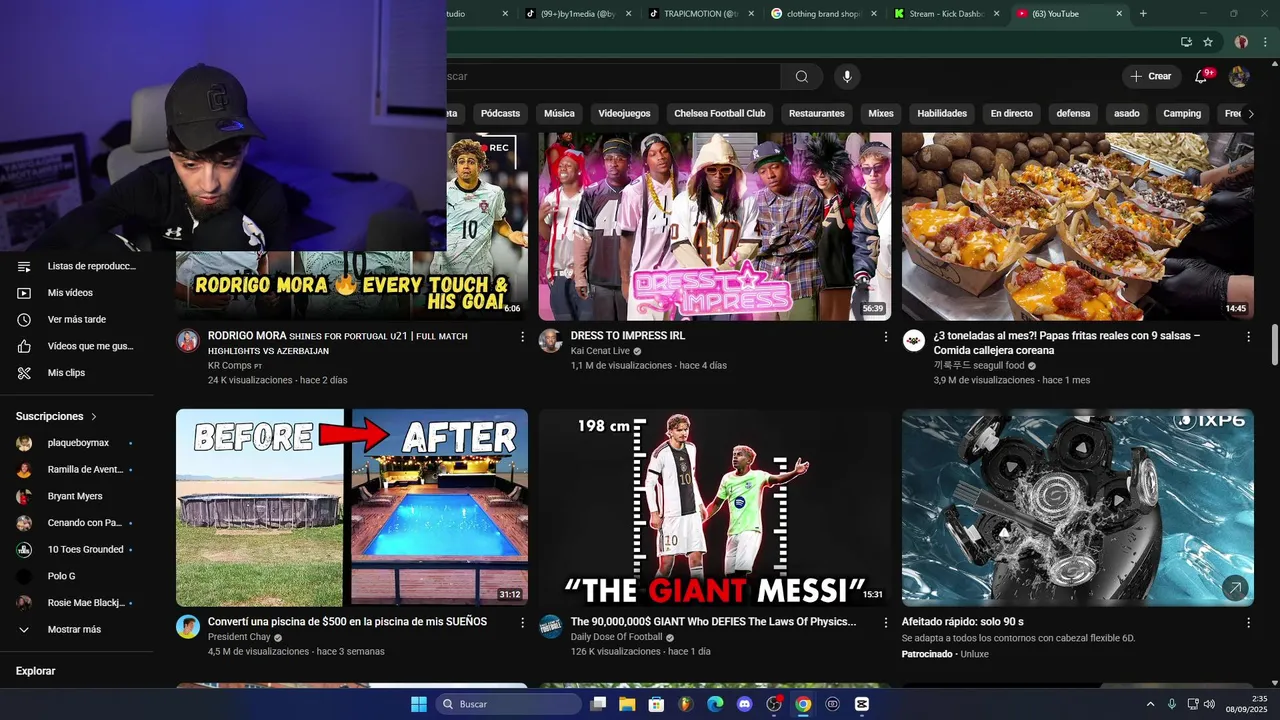Play DRESS TO IMPRESS video thumbnail

click(715, 226)
